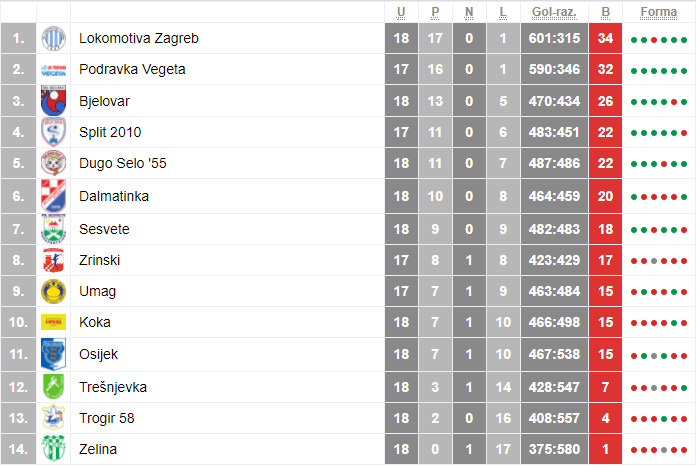Click the Bjelovar club crest
Screen dimensions: 698x467
coord(53,101)
